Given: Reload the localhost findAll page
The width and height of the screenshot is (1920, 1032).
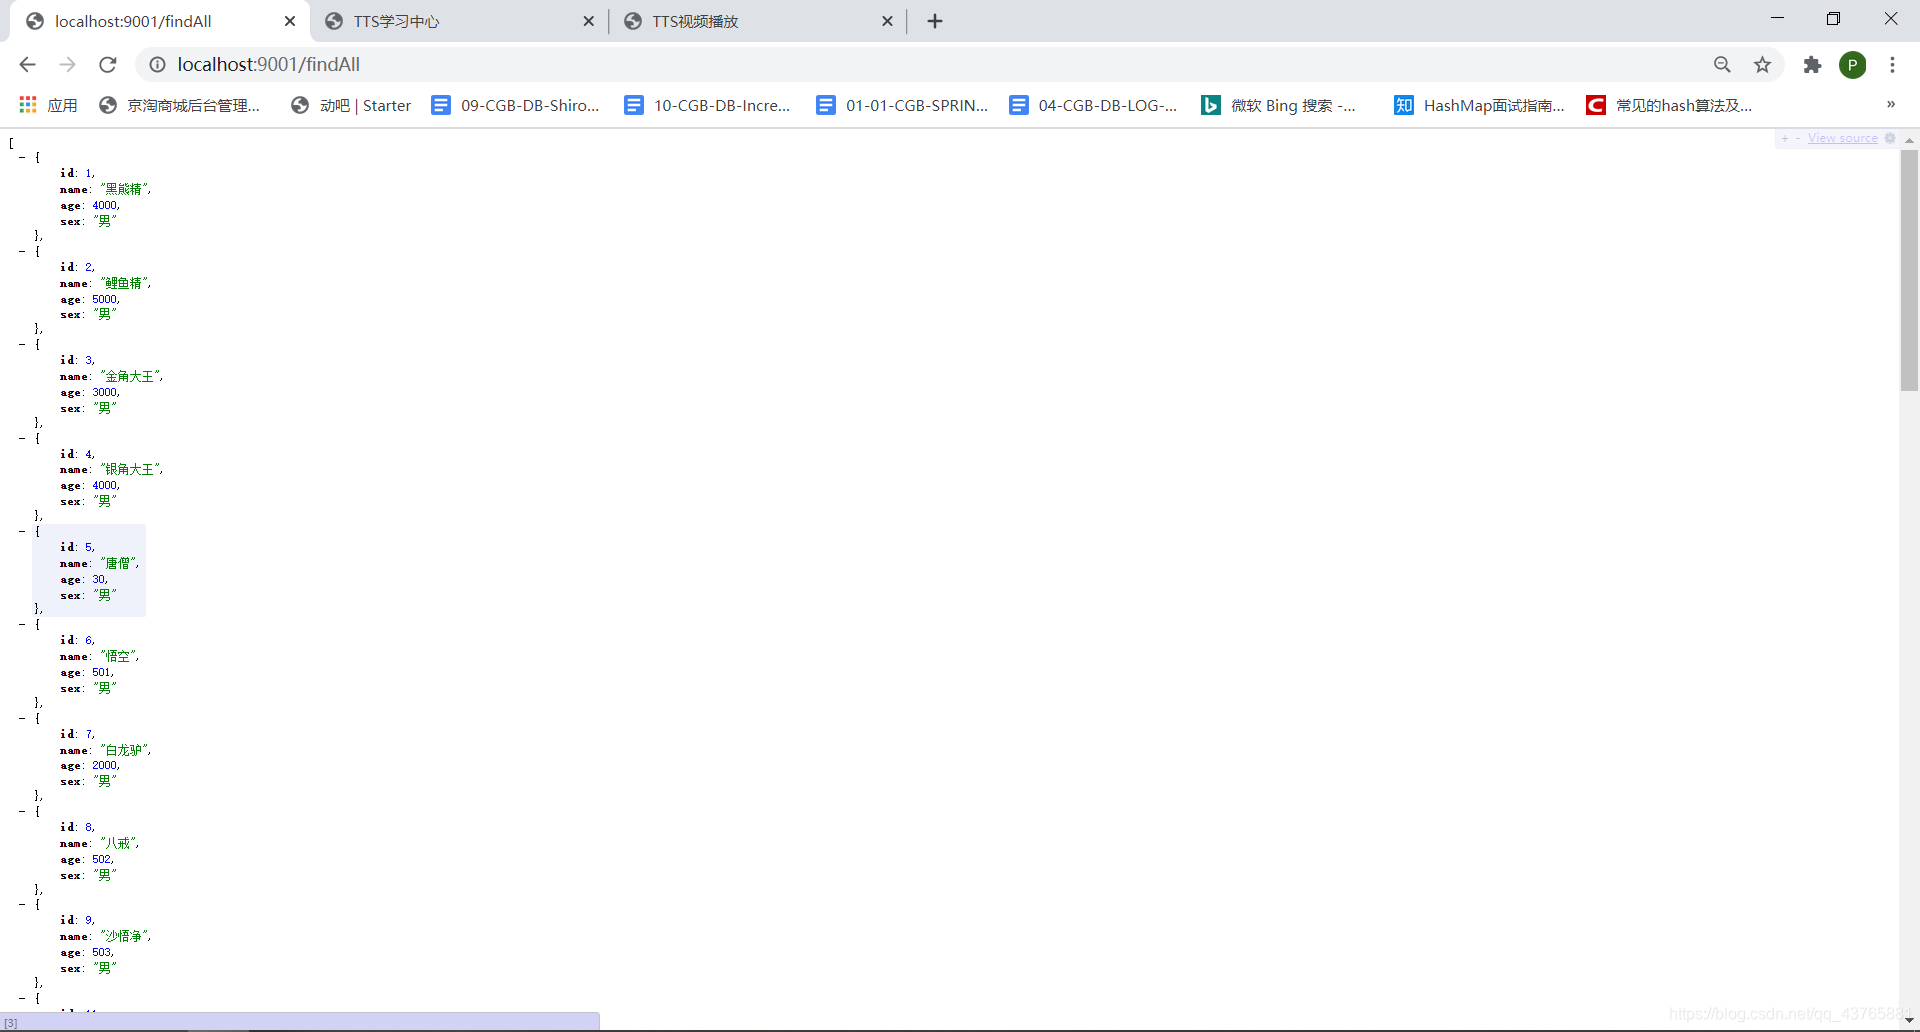Looking at the screenshot, I should (108, 65).
